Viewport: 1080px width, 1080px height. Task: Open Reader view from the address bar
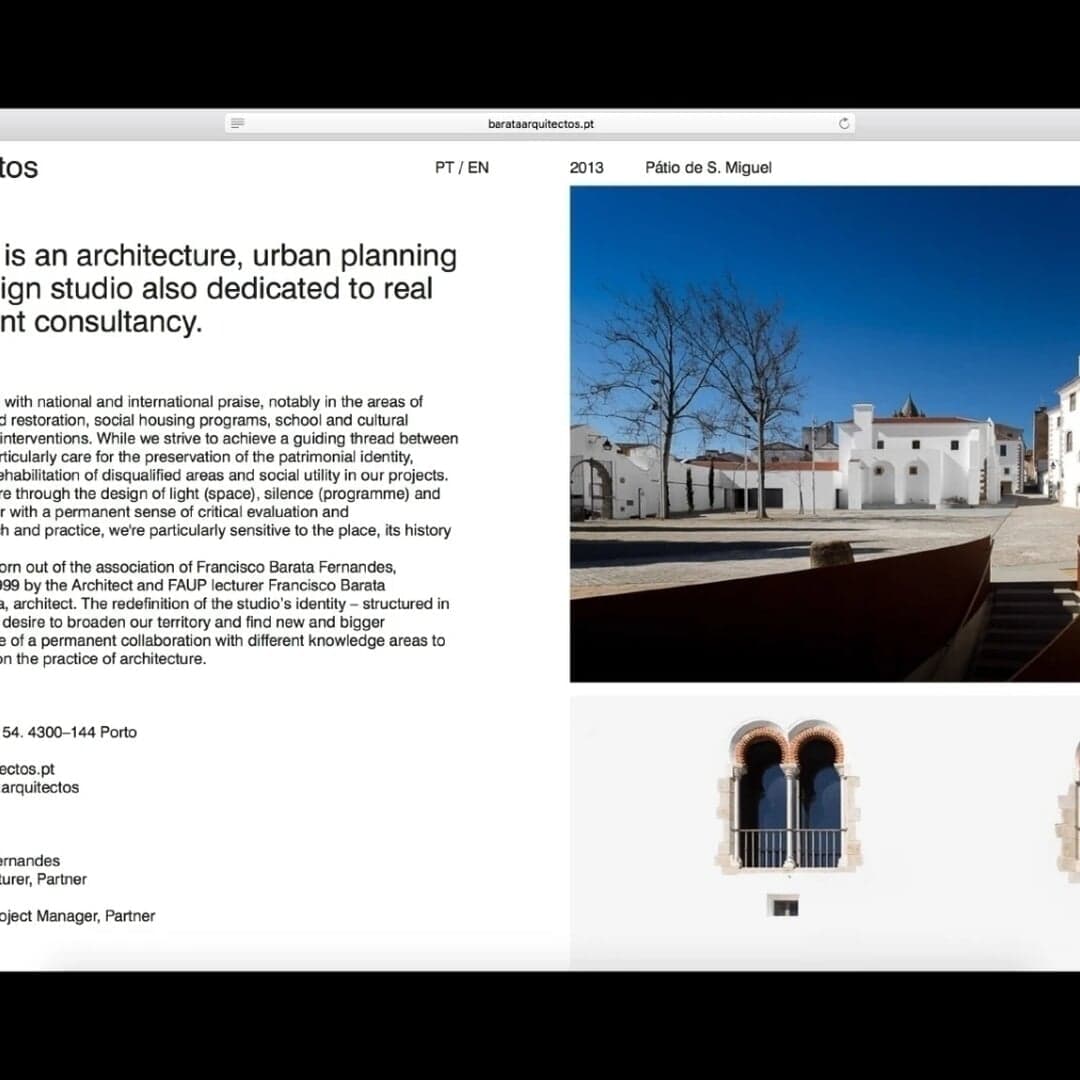click(237, 122)
